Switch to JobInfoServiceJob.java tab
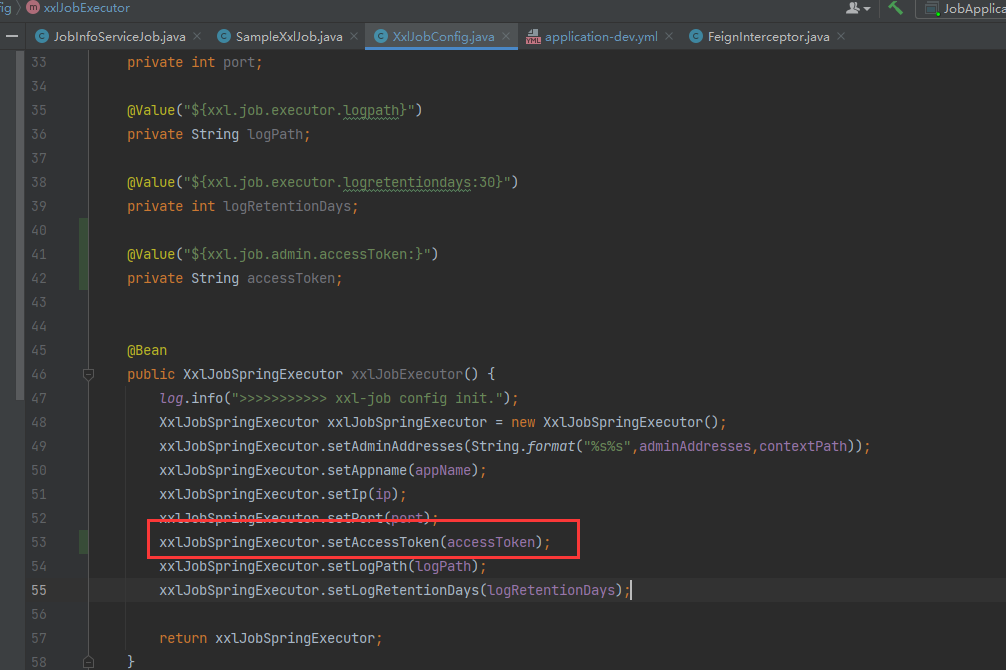This screenshot has width=1006, height=670. coord(119,37)
